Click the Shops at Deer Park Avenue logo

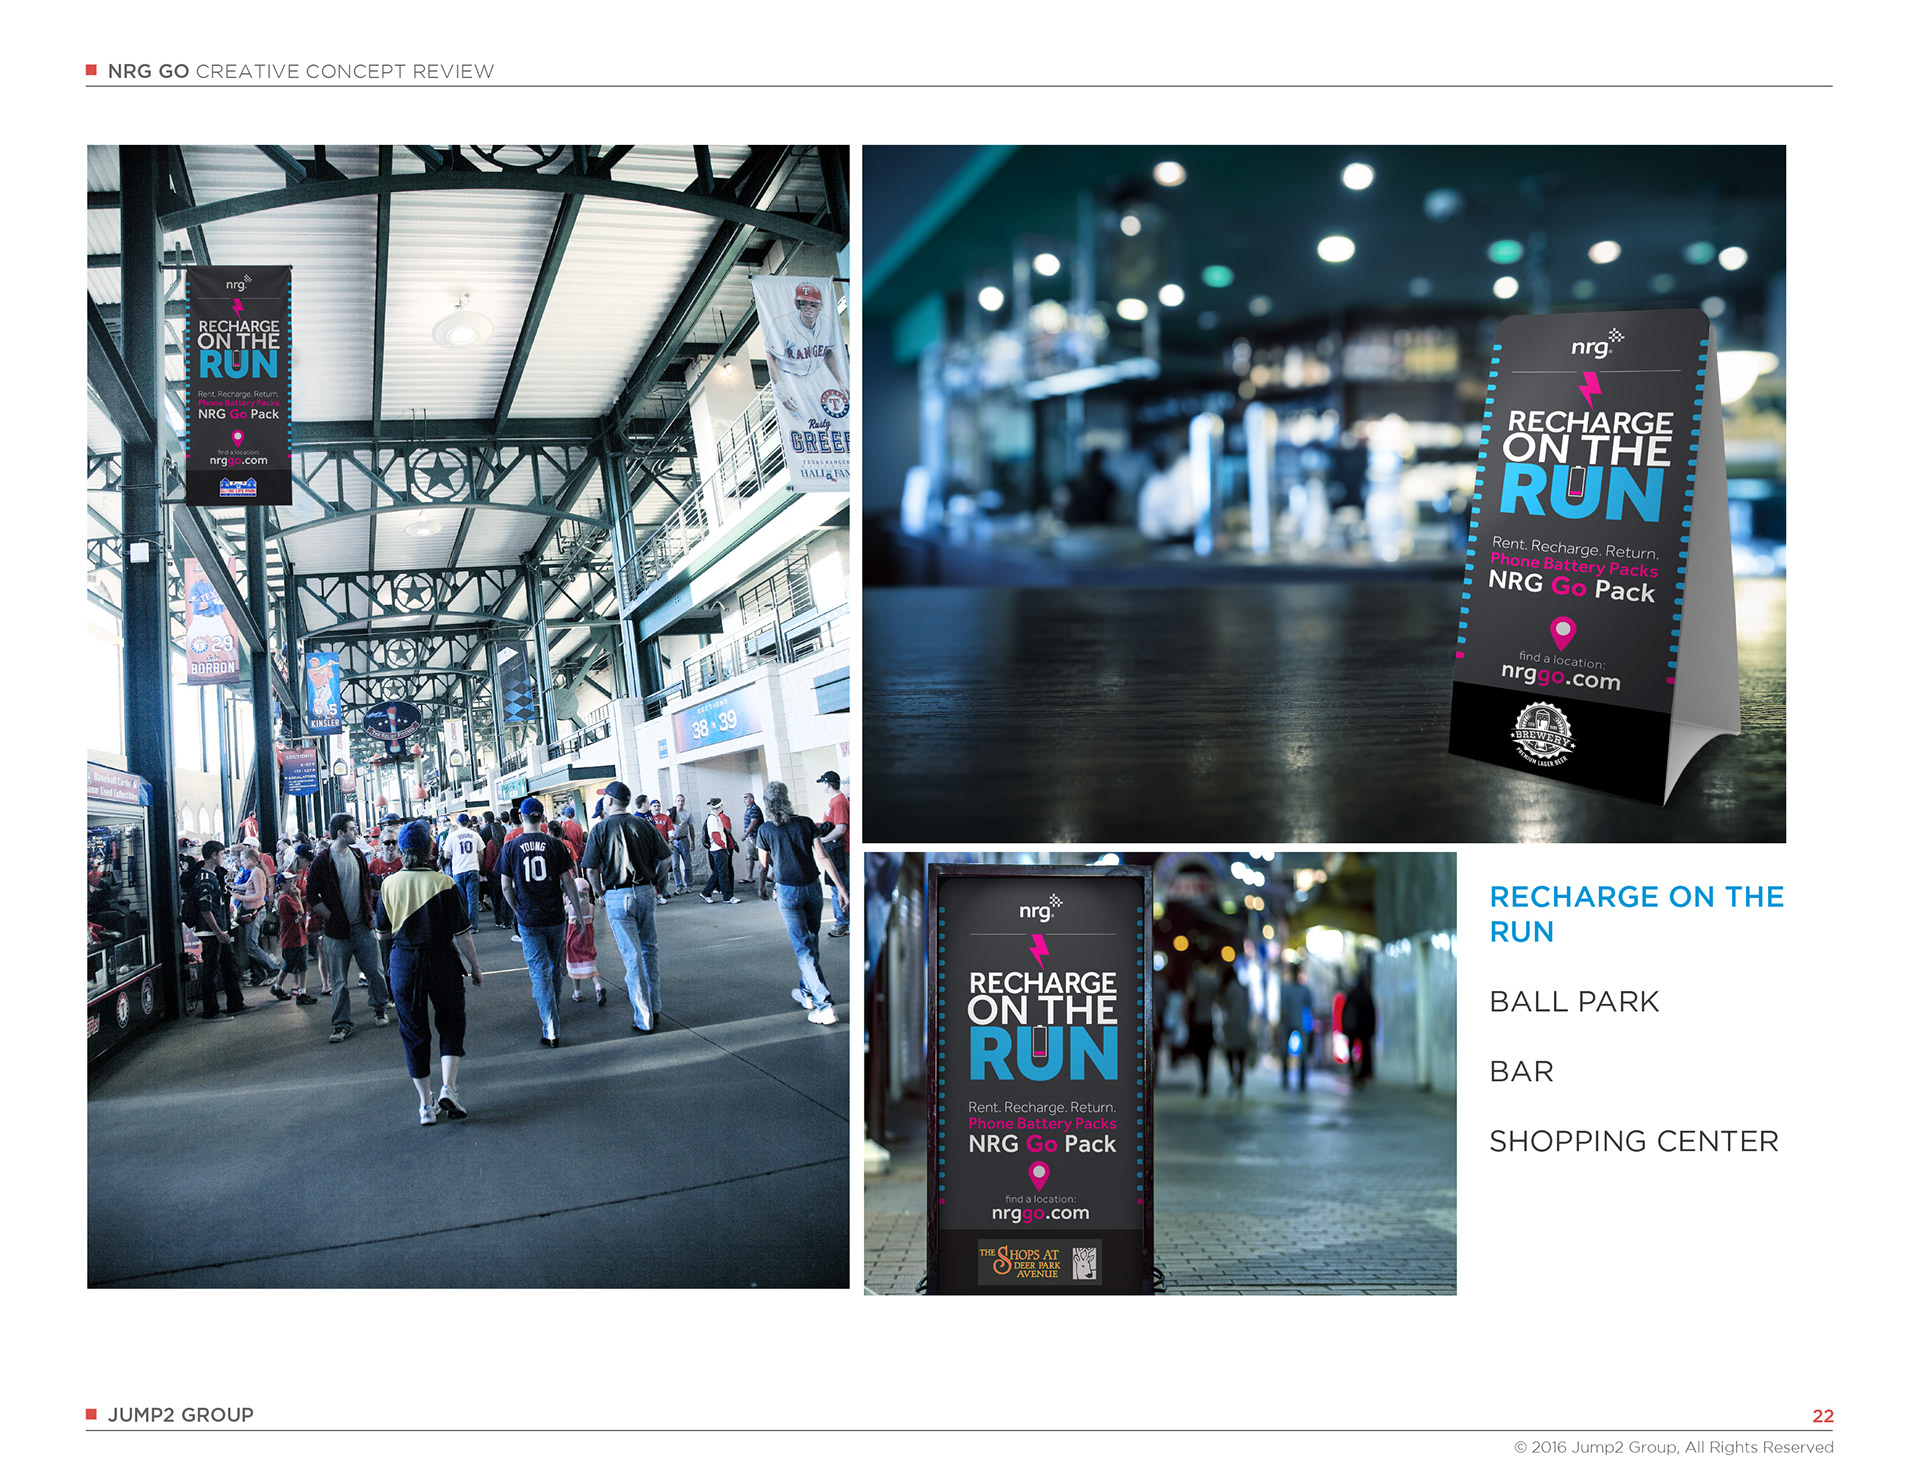click(1039, 1262)
